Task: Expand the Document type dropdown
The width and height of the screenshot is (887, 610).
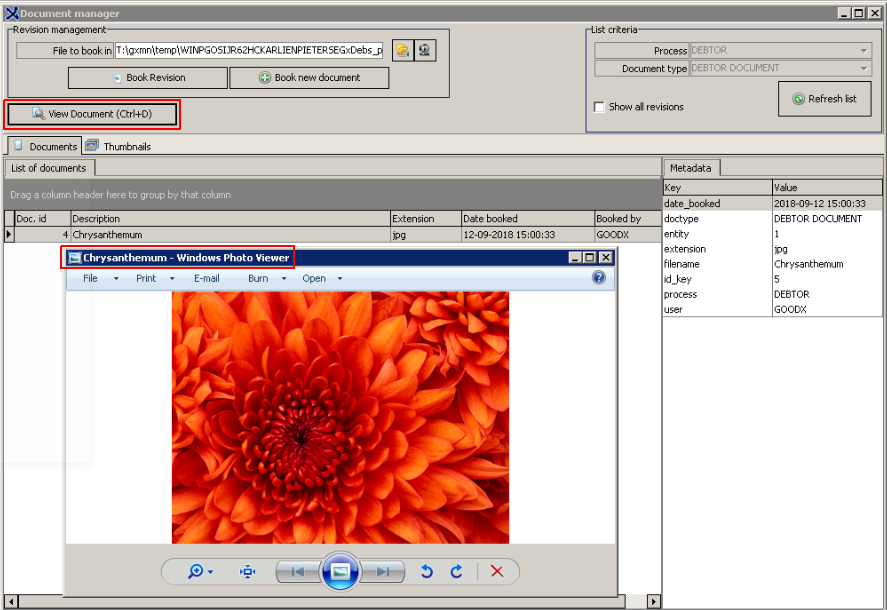Action: point(864,68)
